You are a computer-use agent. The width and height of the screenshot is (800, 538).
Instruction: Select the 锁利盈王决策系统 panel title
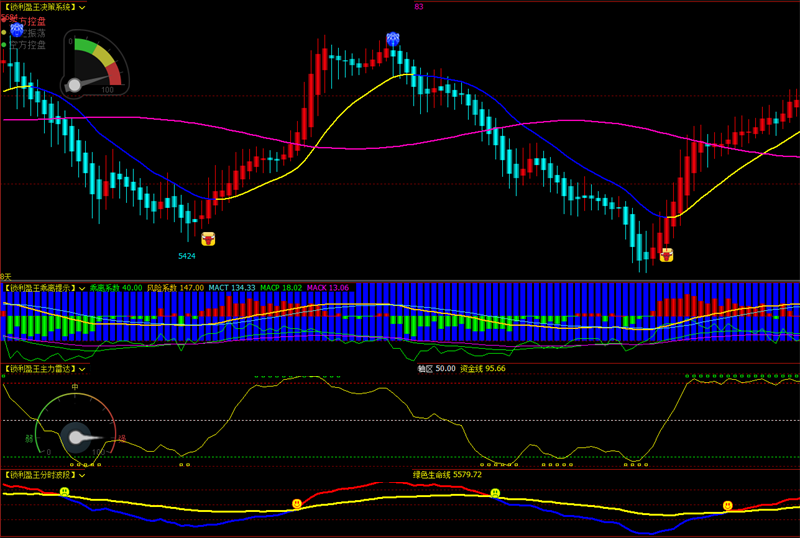pos(40,8)
